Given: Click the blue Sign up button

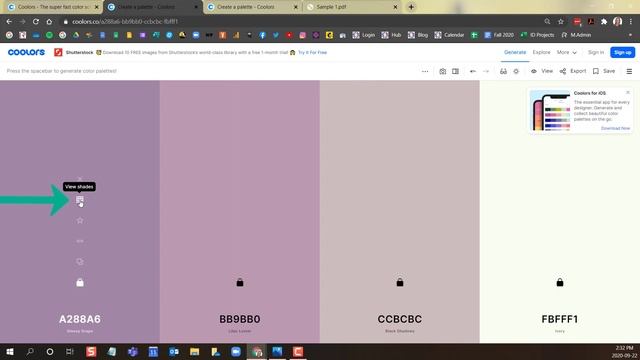Looking at the screenshot, I should click(x=622, y=52).
